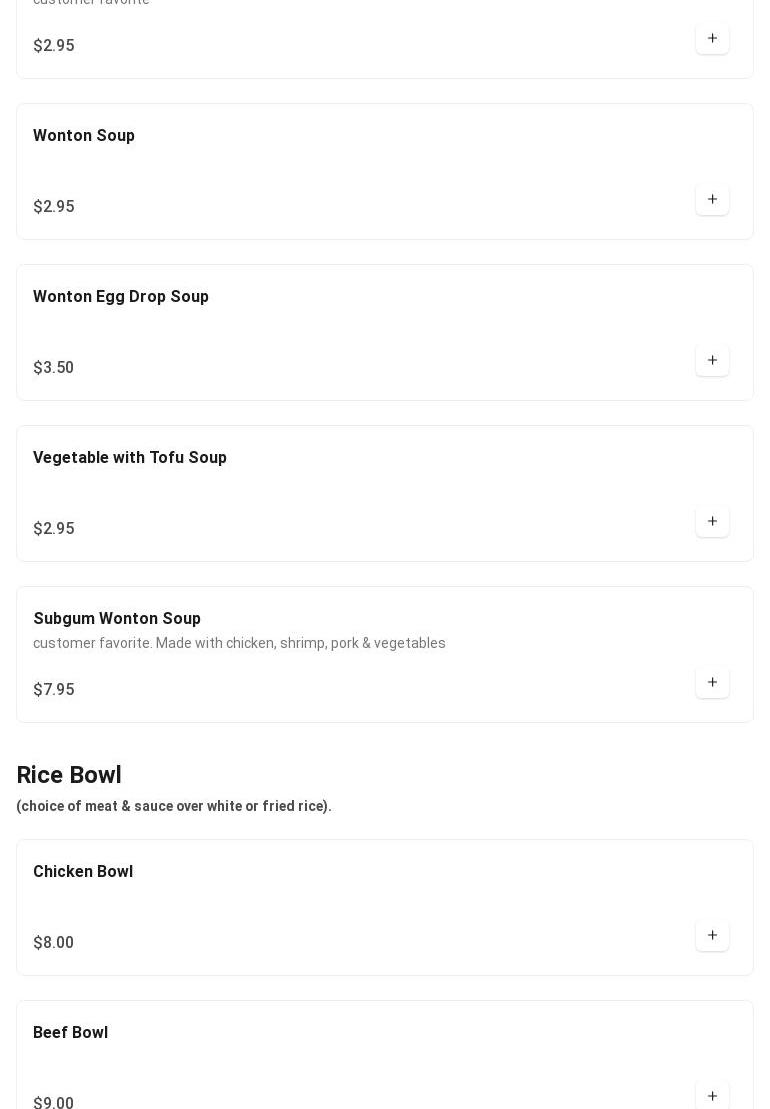Add Subgum Wonton Soup using its plus button
This screenshot has height=1109, width=770.
click(x=712, y=682)
